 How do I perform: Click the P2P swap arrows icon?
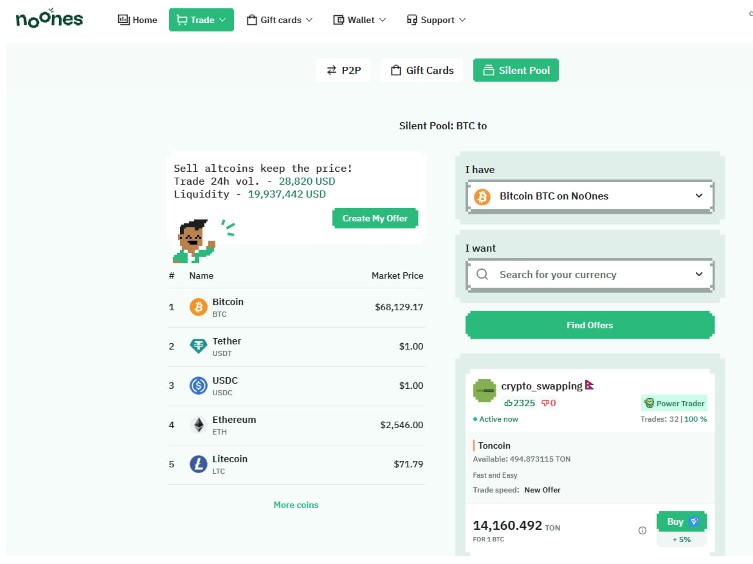(331, 70)
